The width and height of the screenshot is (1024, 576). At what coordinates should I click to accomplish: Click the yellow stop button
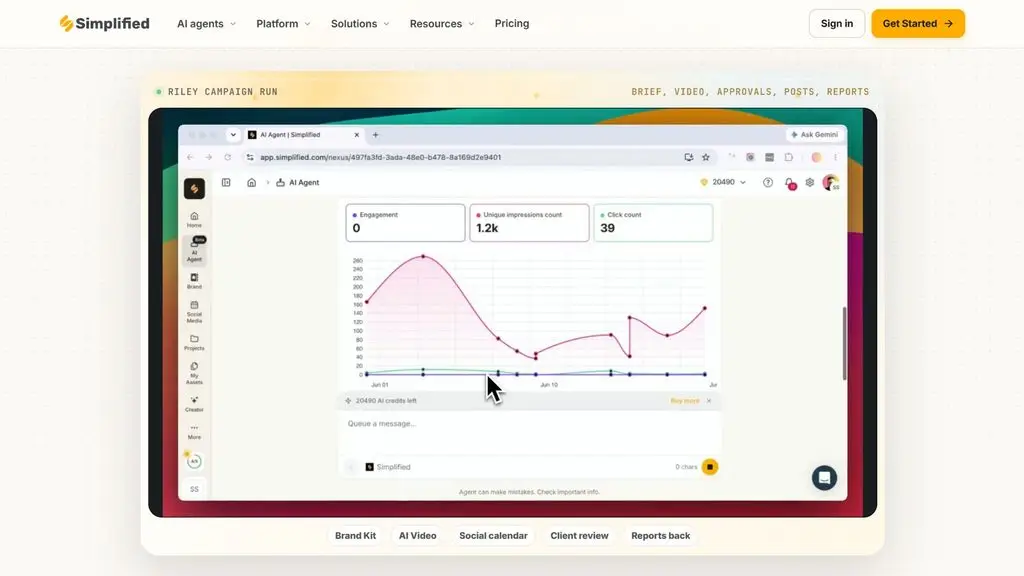(x=710, y=467)
